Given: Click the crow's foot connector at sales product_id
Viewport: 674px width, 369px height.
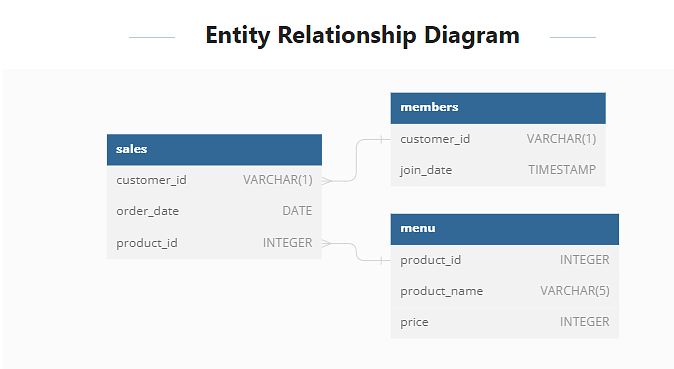Looking at the screenshot, I should (327, 243).
